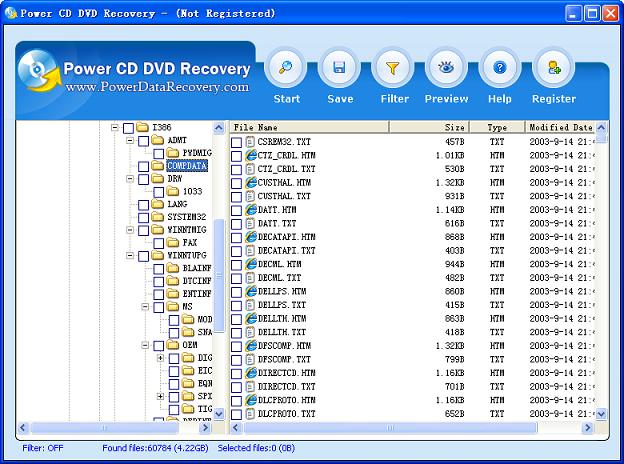Select the PYDMIG folder in tree
Viewport: 624px width, 464px height.
197,153
